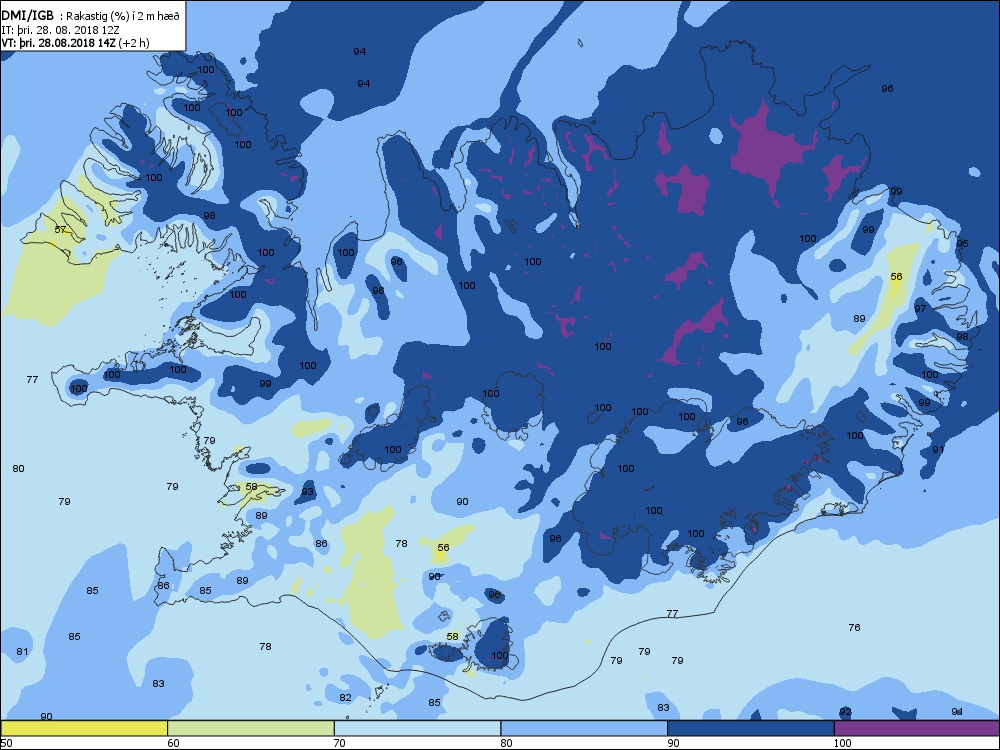Click the '92' humidity value near the legend

(x=846, y=712)
